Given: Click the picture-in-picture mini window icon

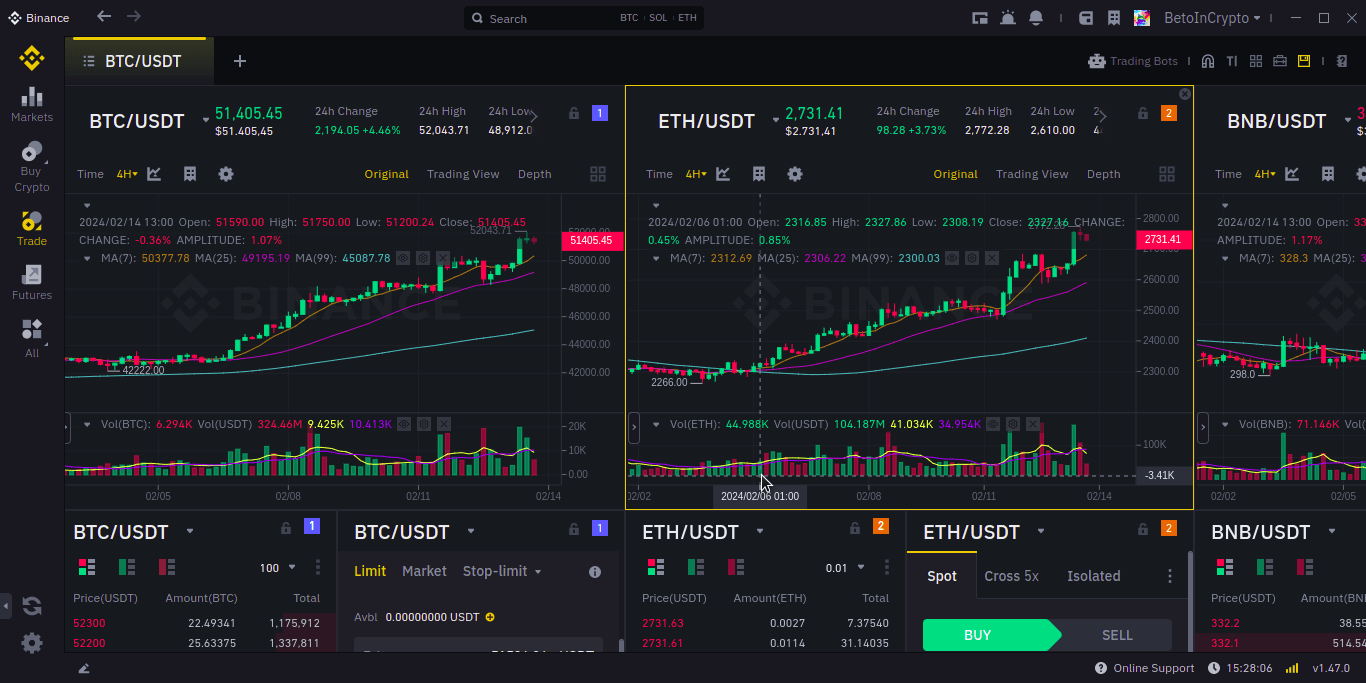Looking at the screenshot, I should pos(980,18).
